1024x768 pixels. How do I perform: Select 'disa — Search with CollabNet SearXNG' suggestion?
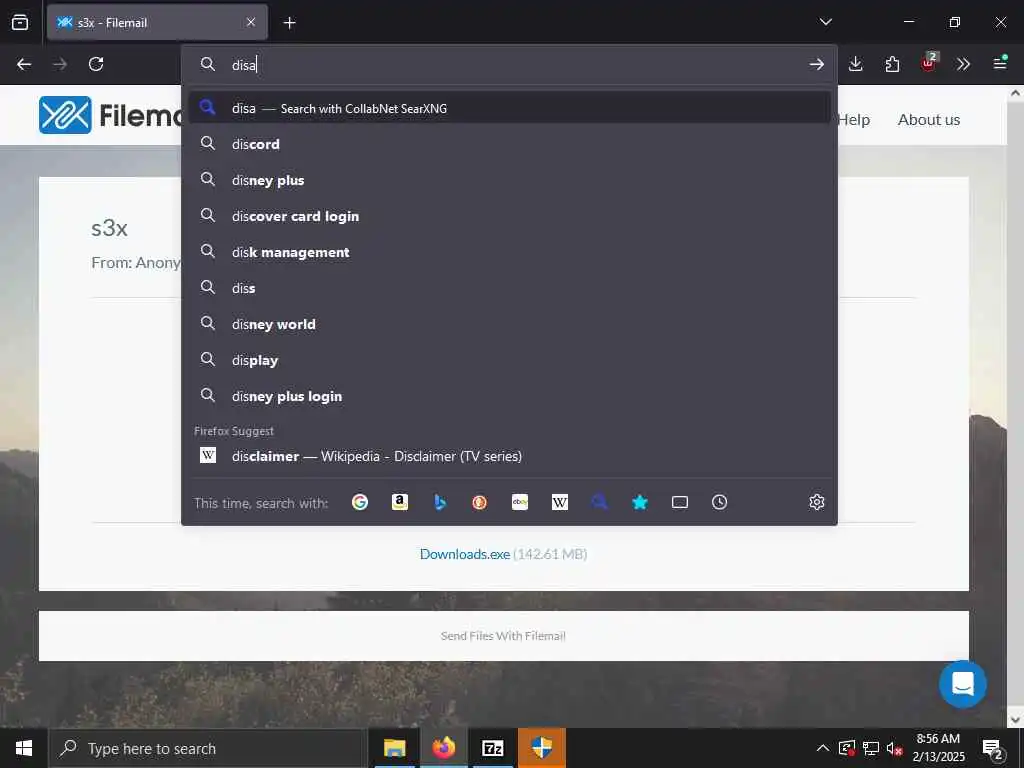509,108
